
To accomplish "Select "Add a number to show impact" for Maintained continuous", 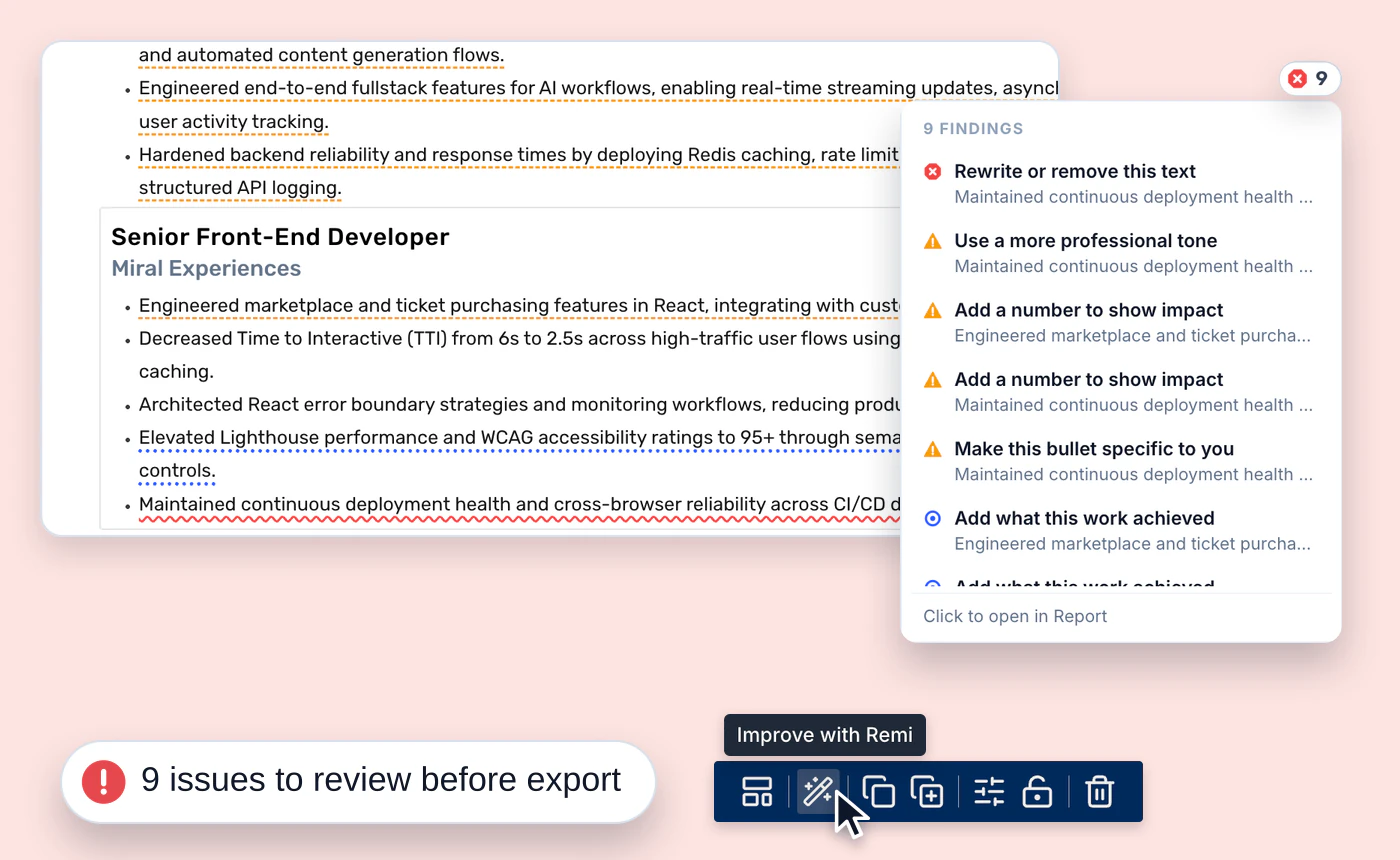I will (x=1120, y=391).
